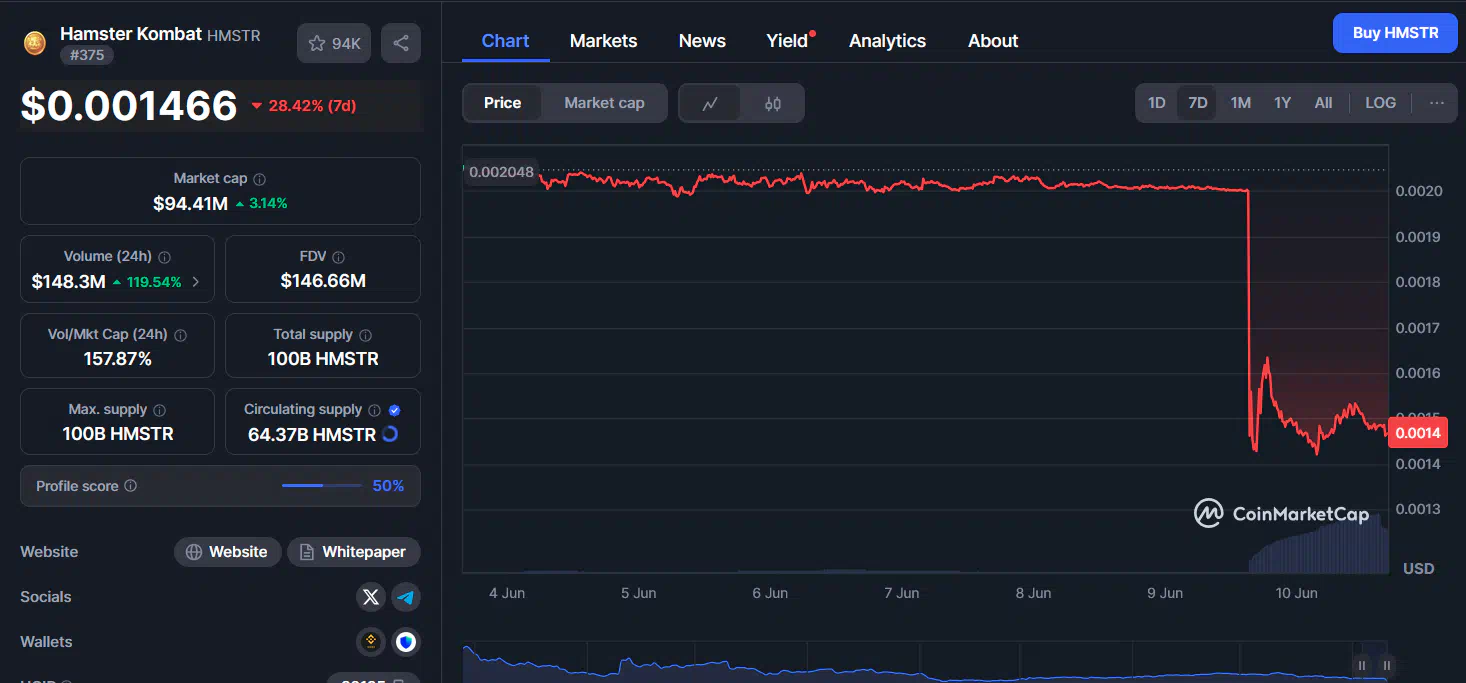Switch to candlestick chart view
The image size is (1466, 683).
click(x=772, y=103)
